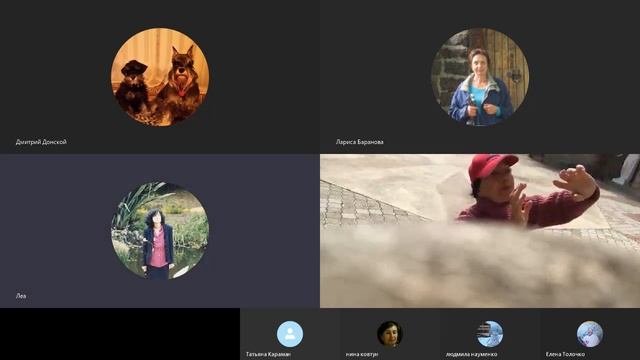Click the name label нина ковтун

point(362,354)
